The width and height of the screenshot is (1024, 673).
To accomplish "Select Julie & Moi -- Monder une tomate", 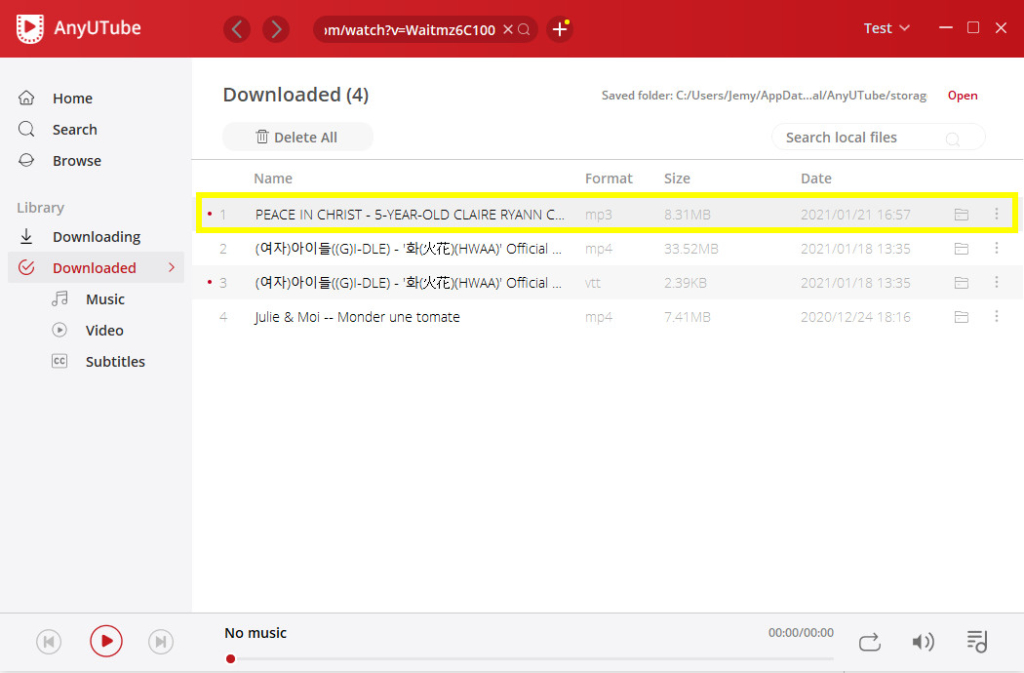I will [357, 317].
